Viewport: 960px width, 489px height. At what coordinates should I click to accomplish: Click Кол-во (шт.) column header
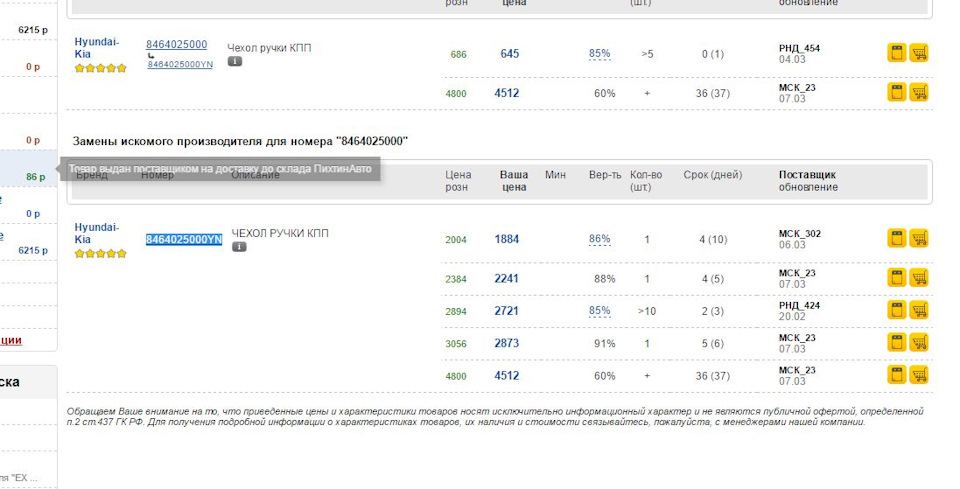click(646, 181)
